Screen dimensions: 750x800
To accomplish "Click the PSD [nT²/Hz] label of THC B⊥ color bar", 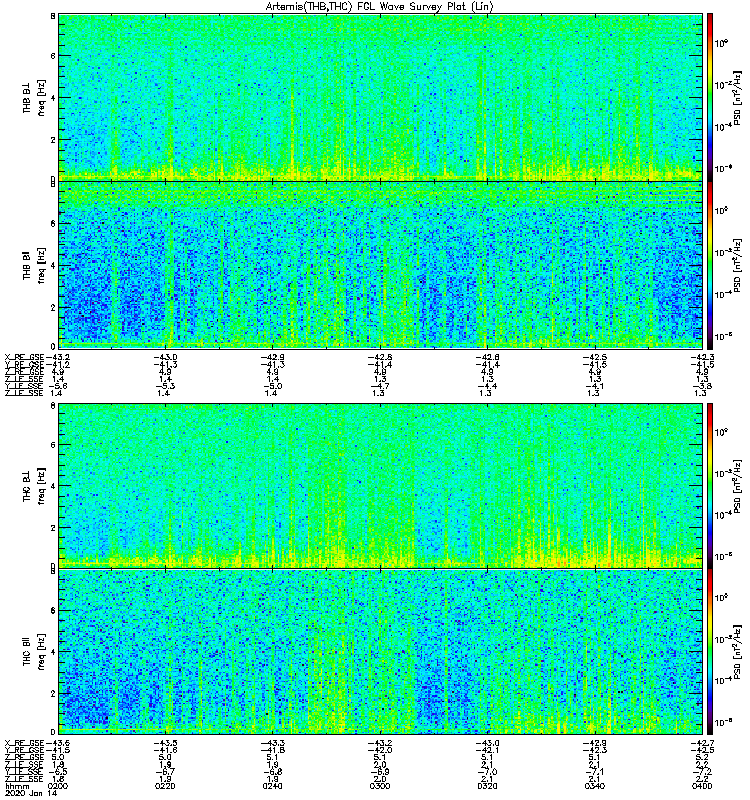I will (738, 486).
